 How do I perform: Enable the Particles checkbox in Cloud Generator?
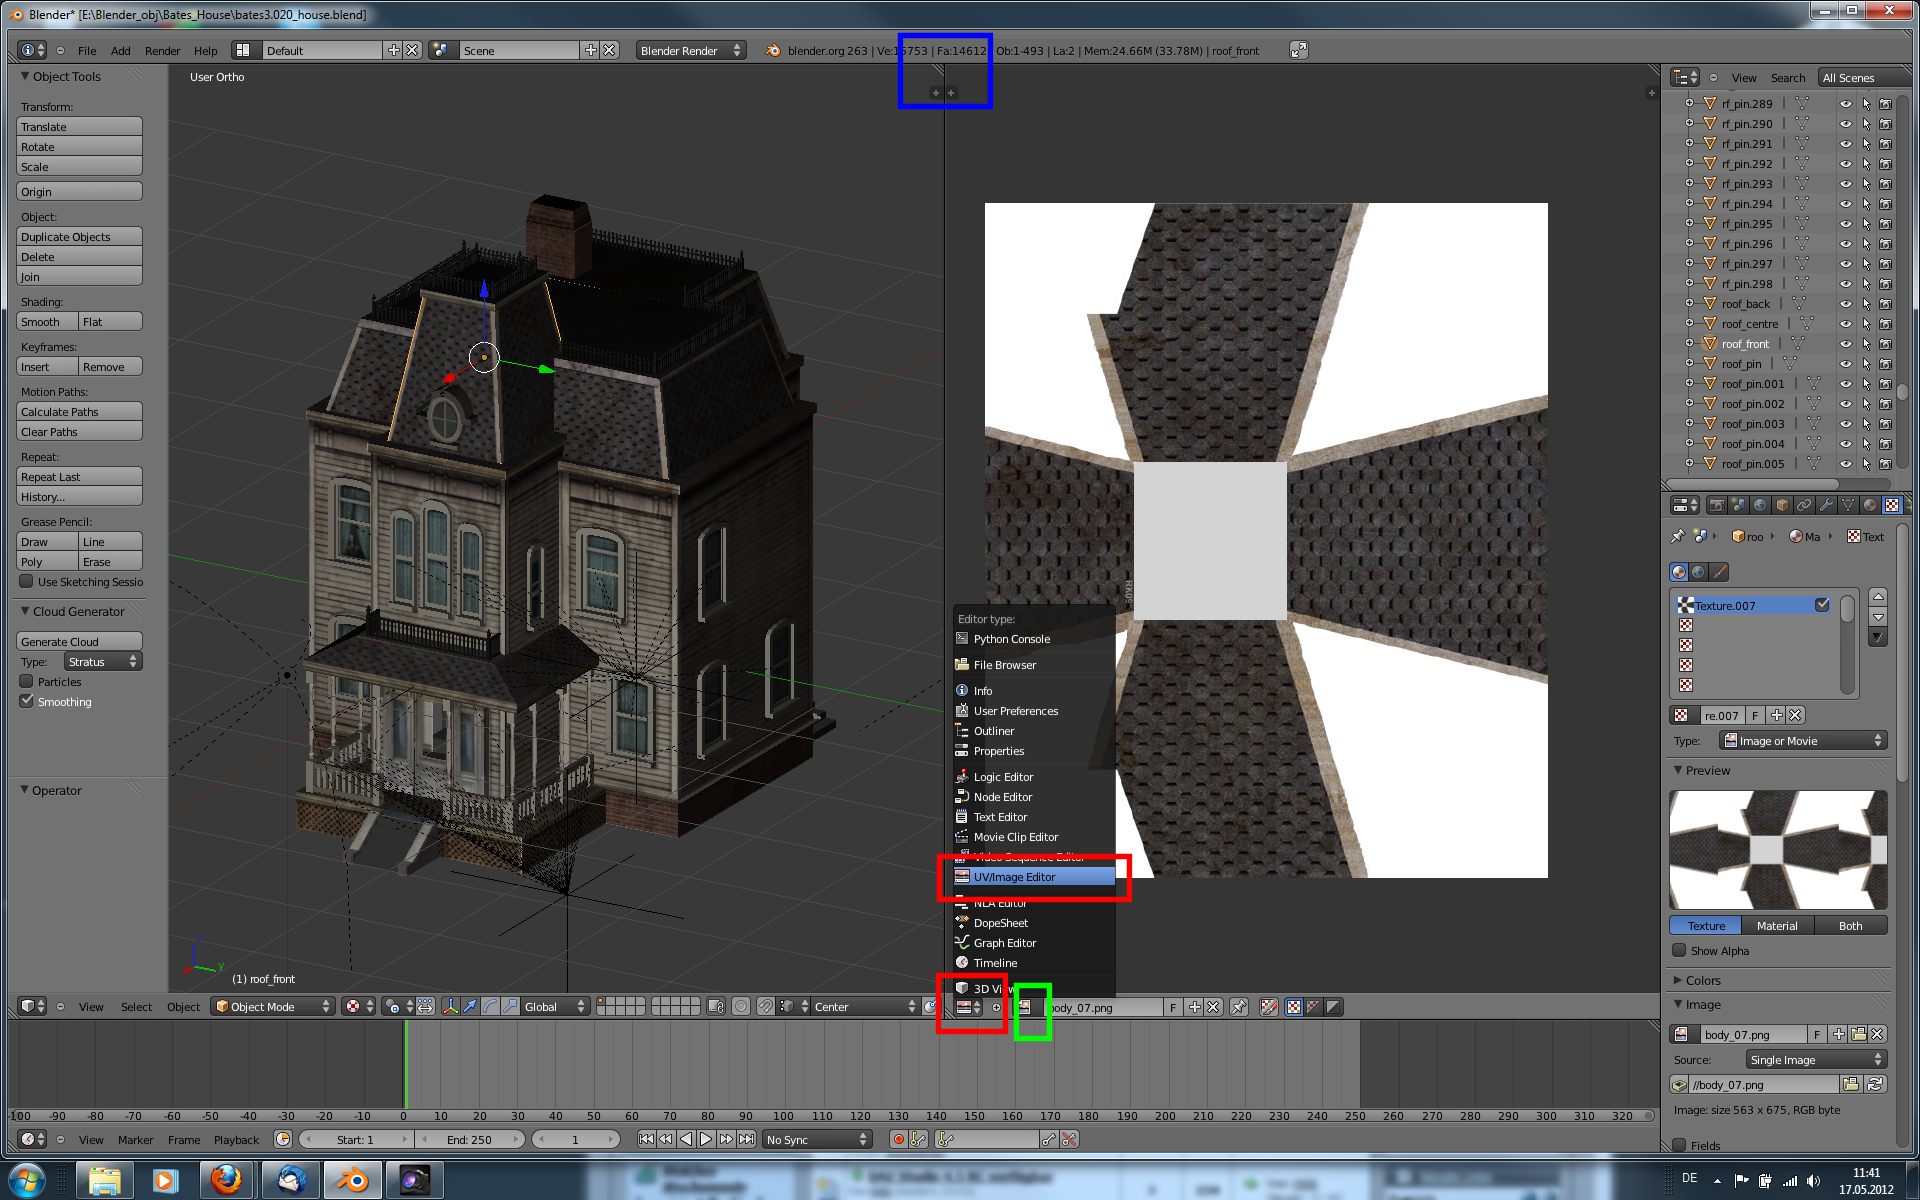click(27, 681)
